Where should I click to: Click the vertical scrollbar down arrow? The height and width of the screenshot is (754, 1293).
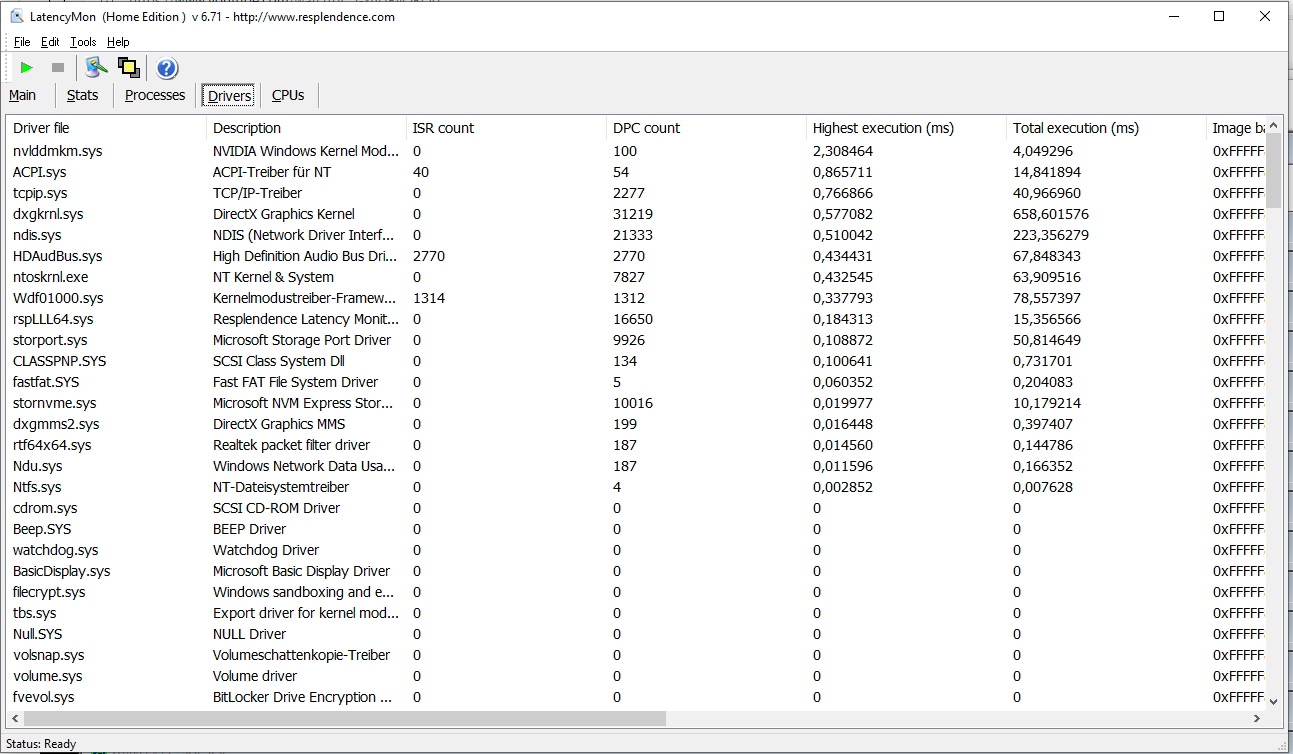pos(1273,700)
